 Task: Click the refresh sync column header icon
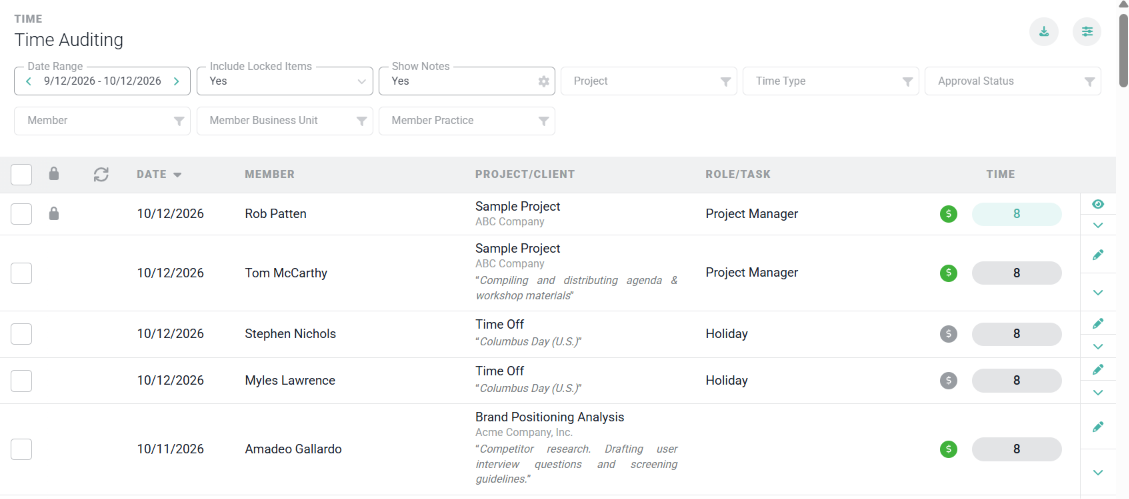tap(101, 174)
